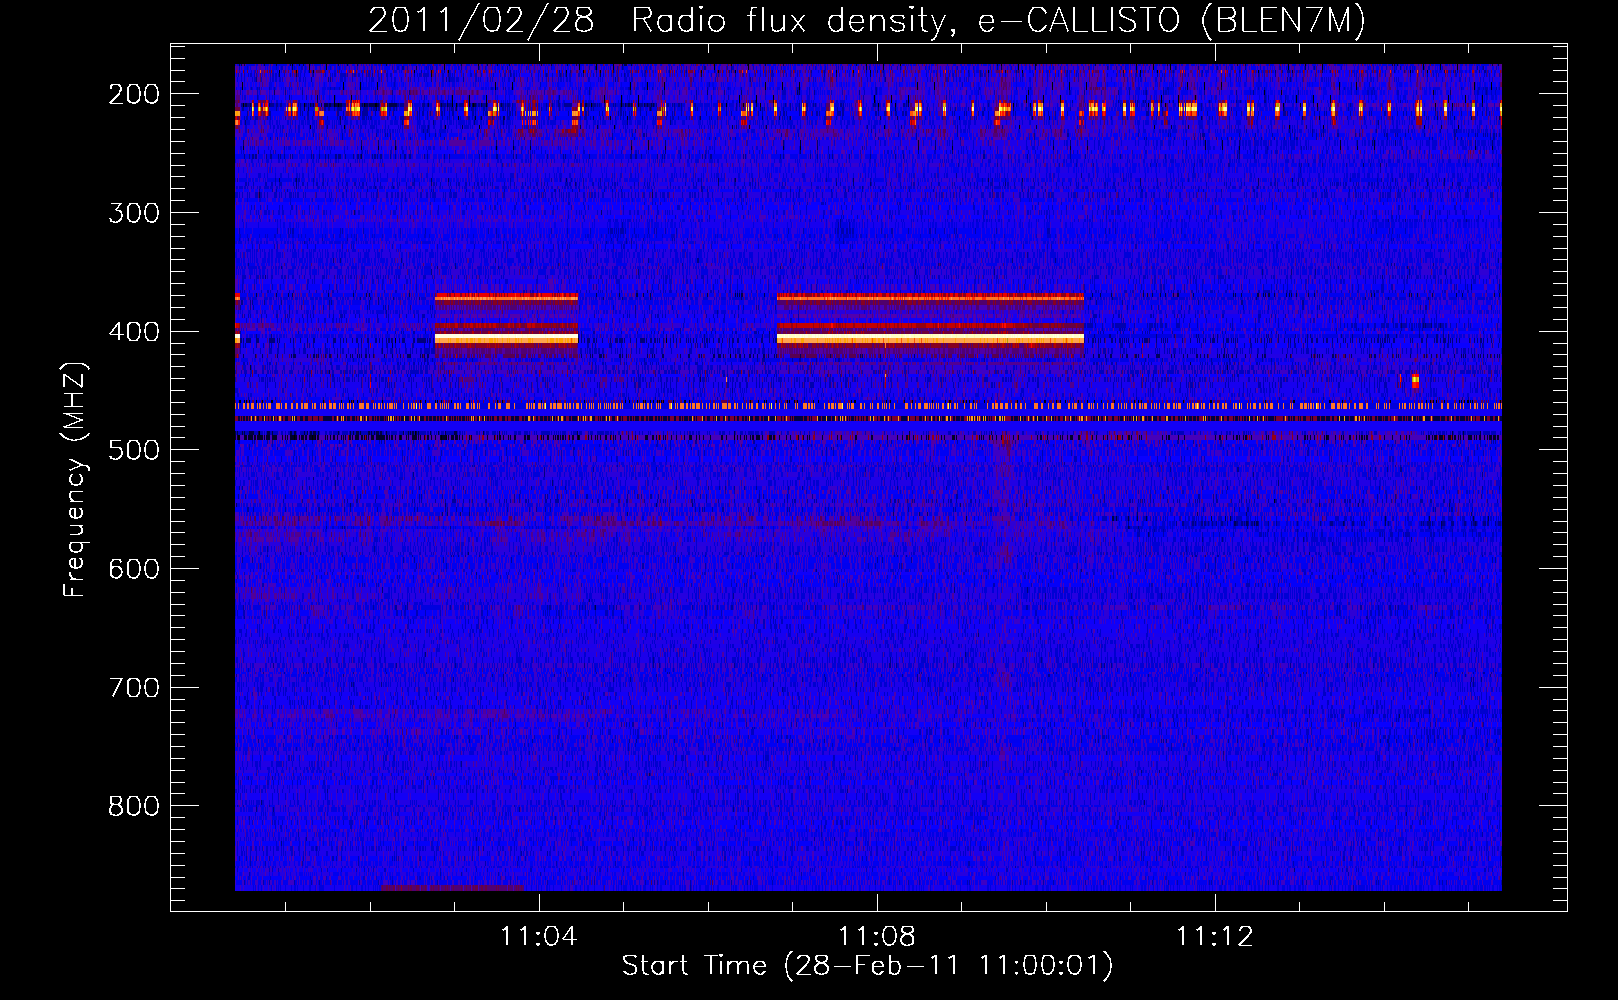The image size is (1618, 1000).
Task: Click the 200 frequency tick label
Action: coord(134,94)
